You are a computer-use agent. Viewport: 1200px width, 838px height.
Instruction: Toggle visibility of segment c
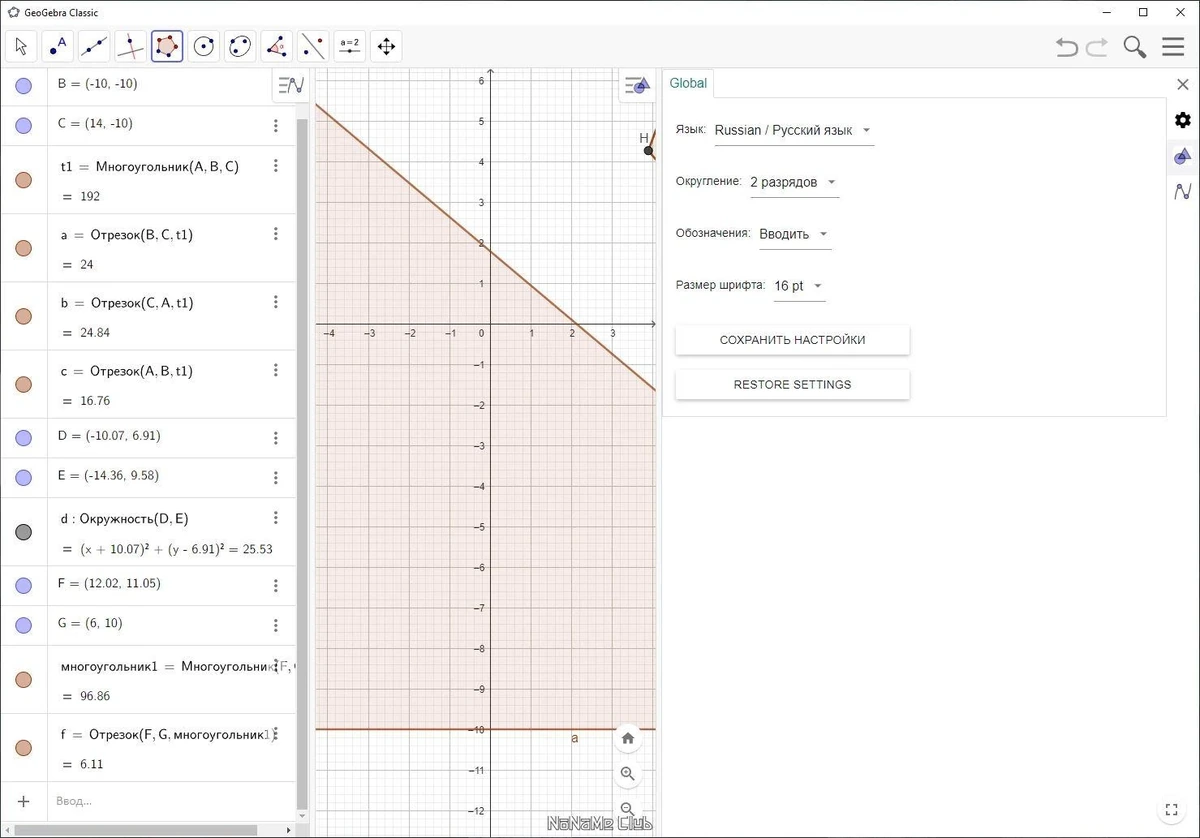click(x=23, y=384)
